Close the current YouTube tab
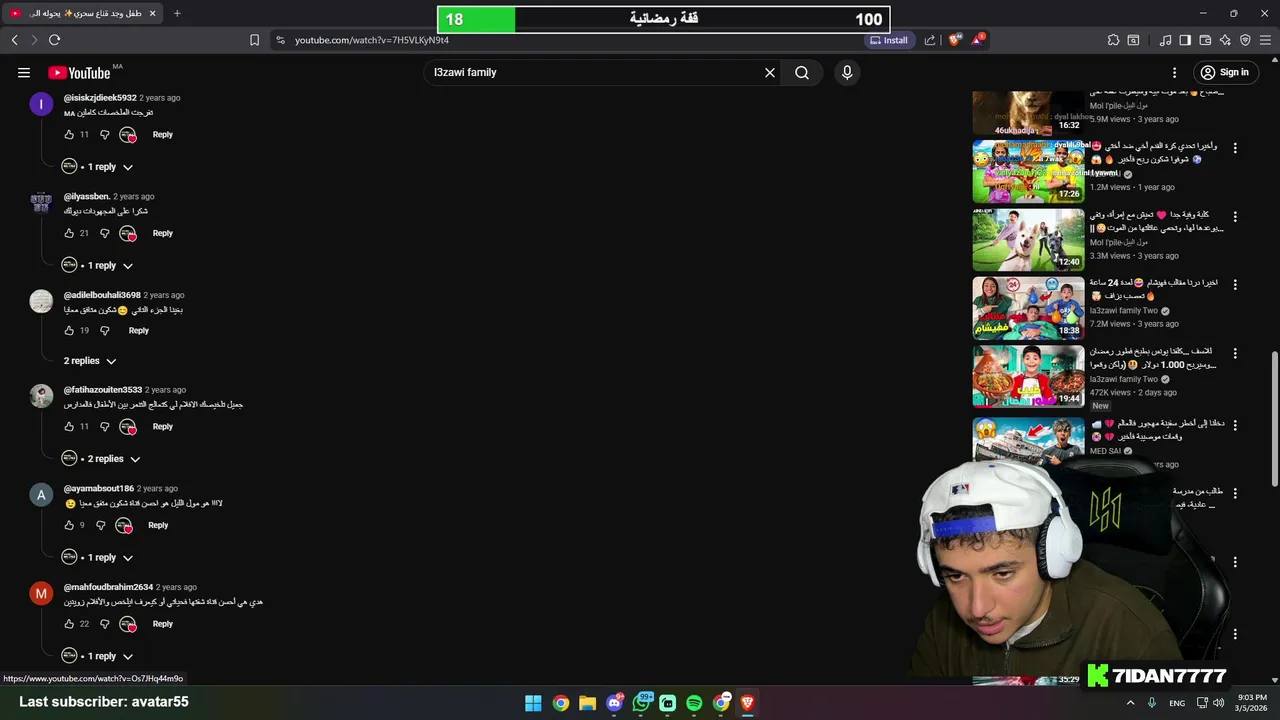This screenshot has height=720, width=1280. coord(152,13)
